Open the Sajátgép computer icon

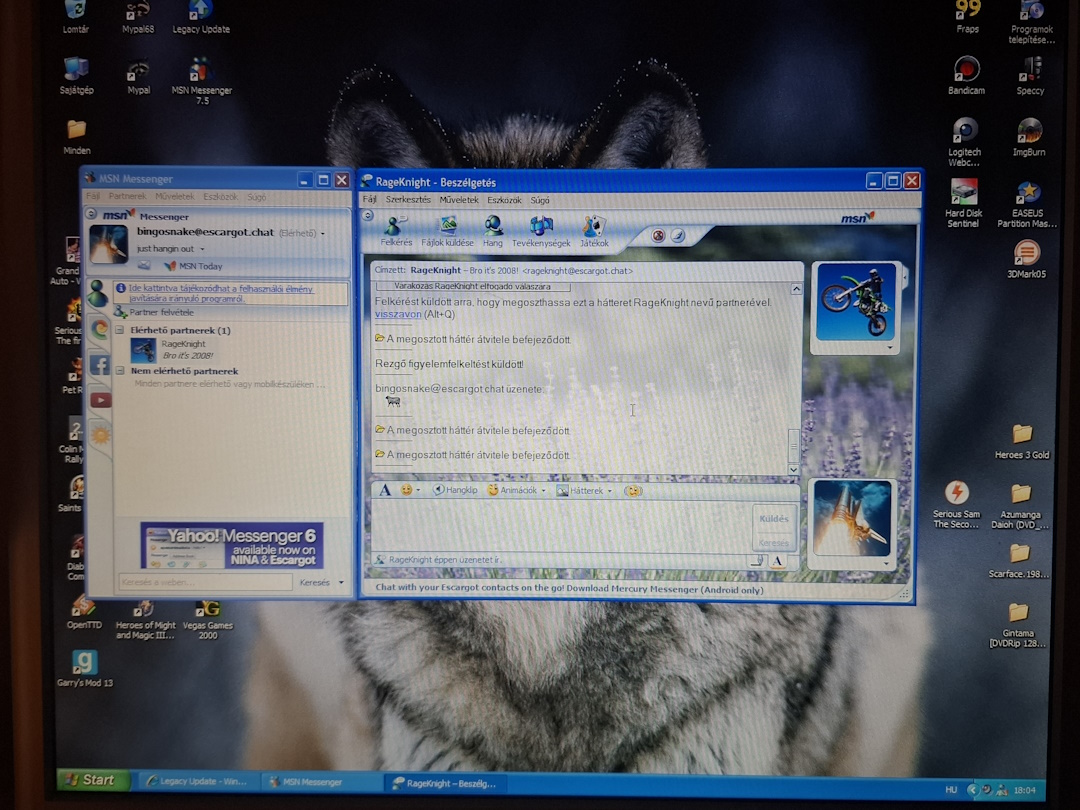click(x=76, y=76)
